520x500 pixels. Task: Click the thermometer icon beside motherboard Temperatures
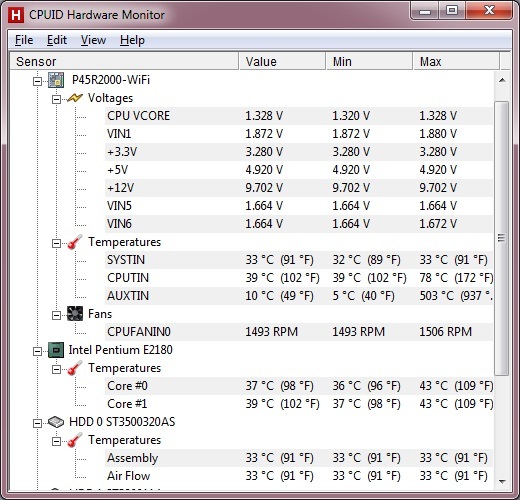coord(75,242)
